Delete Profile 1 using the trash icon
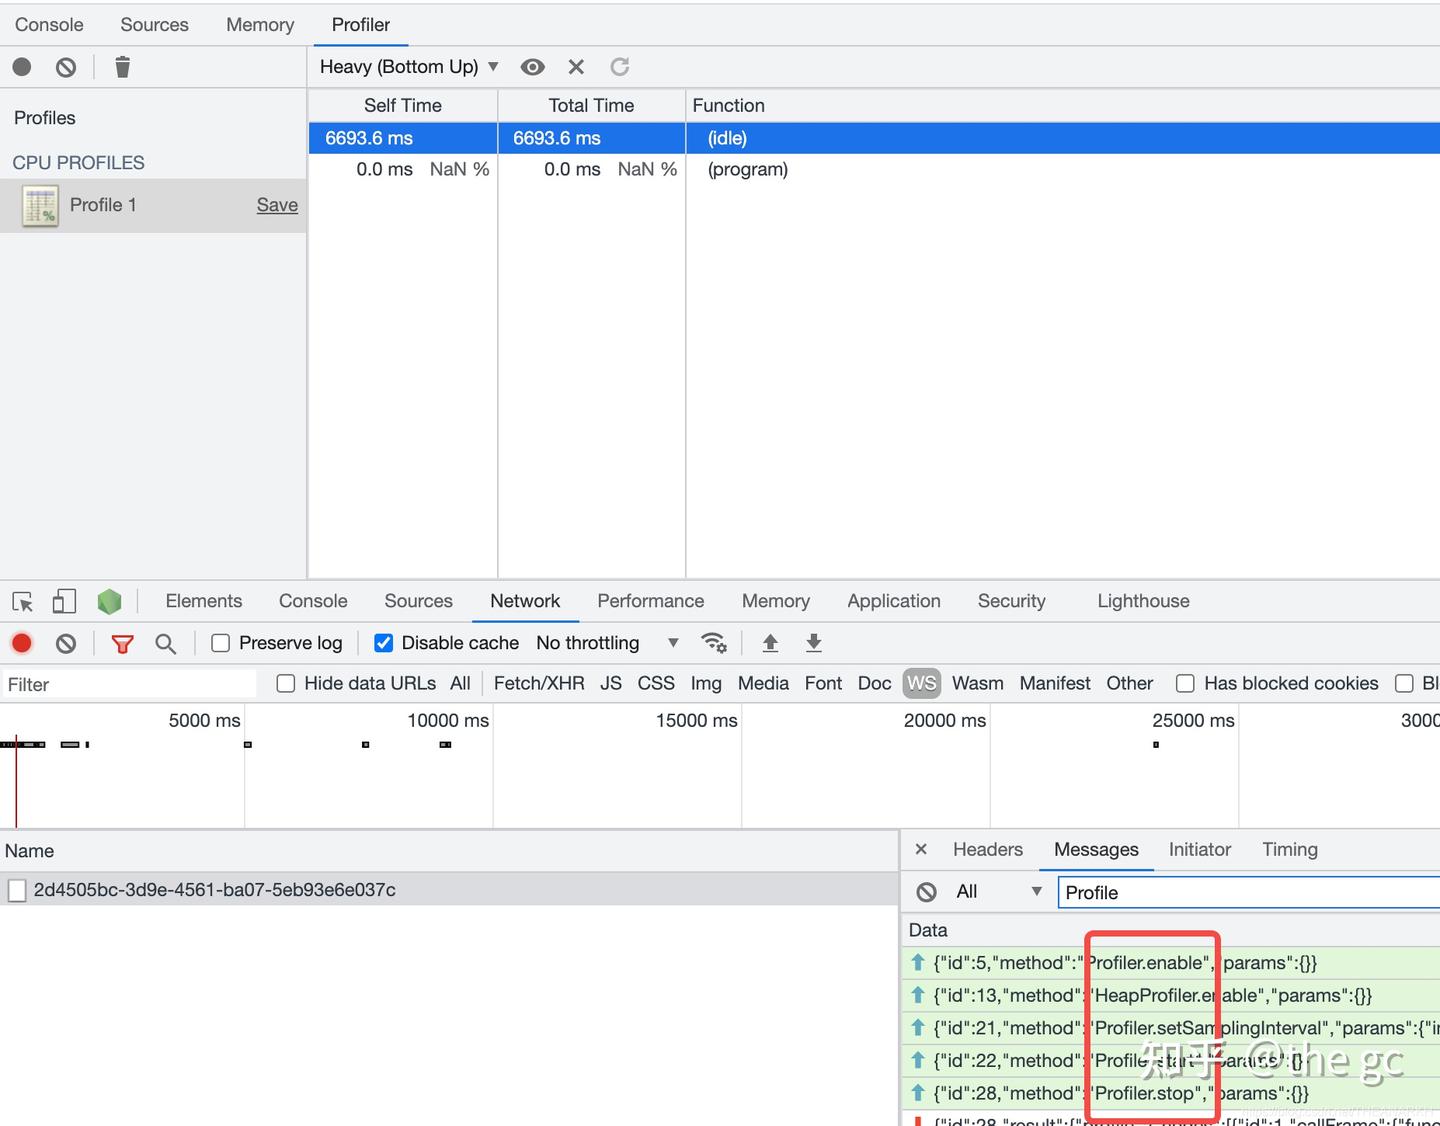This screenshot has width=1440, height=1126. point(122,67)
